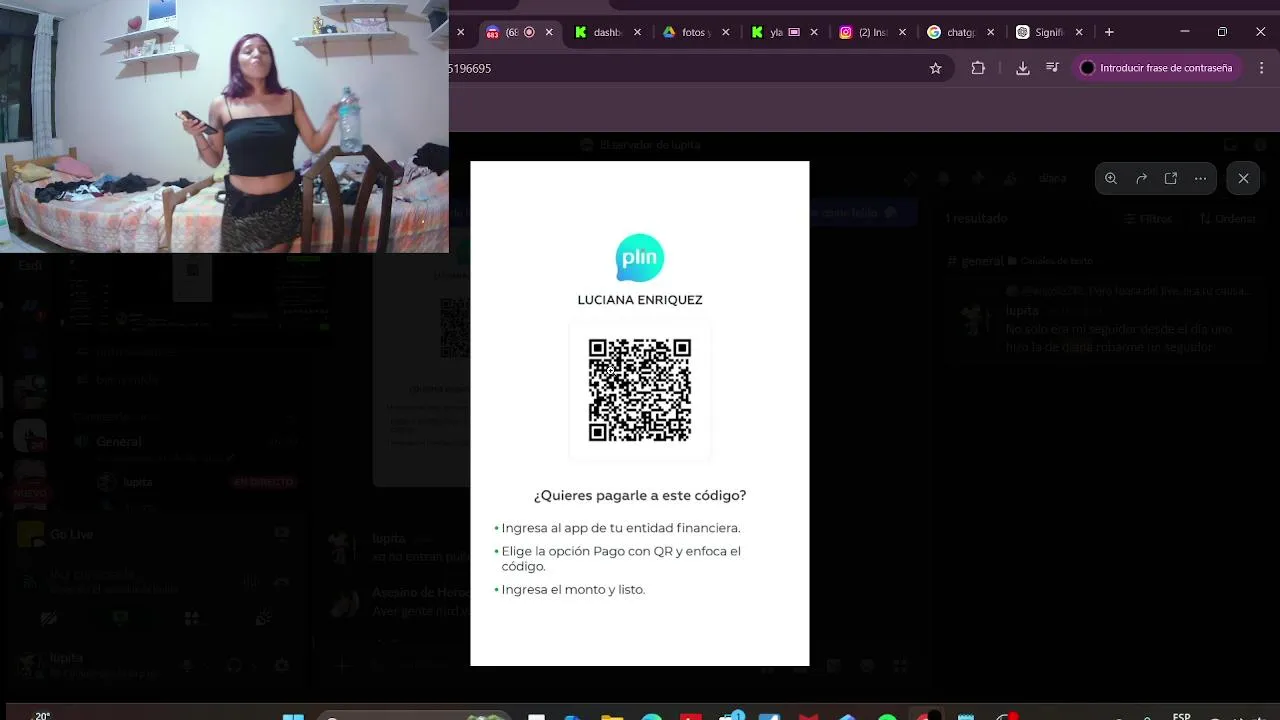1280x720 pixels.
Task: Click Go Live in Discord voice panel
Action: tap(71, 535)
